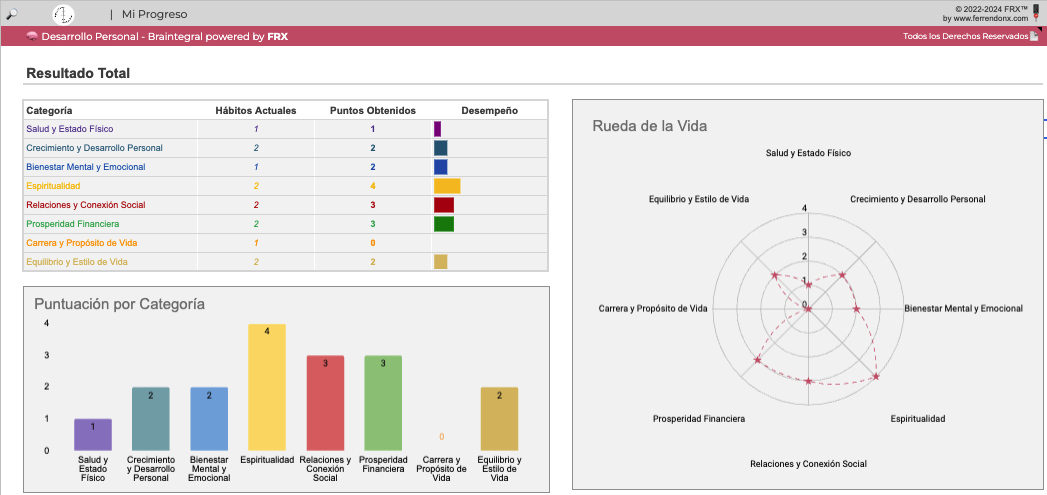Click Todos los Derechos Reservados text

tap(965, 36)
